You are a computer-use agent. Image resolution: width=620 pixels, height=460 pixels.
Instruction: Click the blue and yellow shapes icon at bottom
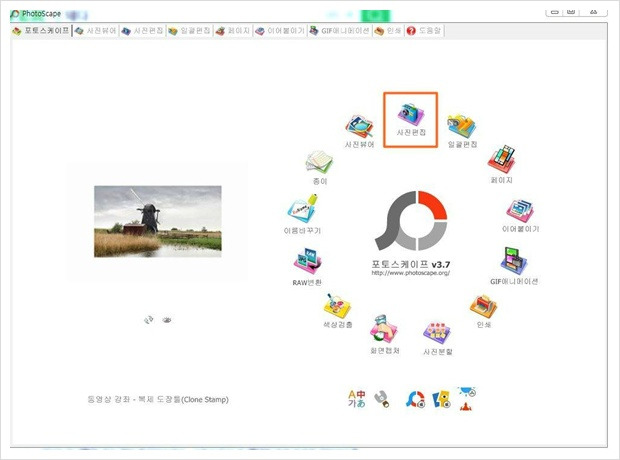click(x=441, y=399)
